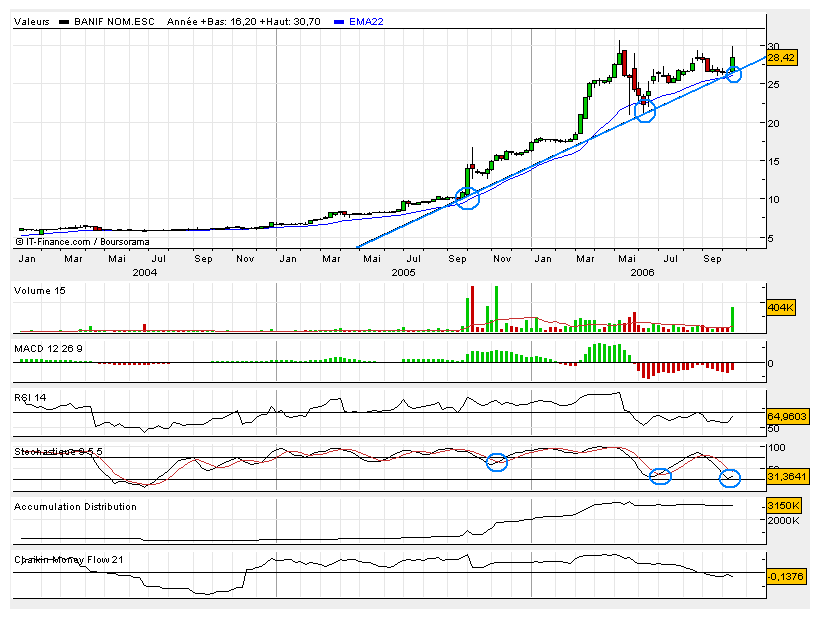Viewport: 827px width, 617px height.
Task: Click the 31,3641 stochastic value tag
Action: click(787, 477)
